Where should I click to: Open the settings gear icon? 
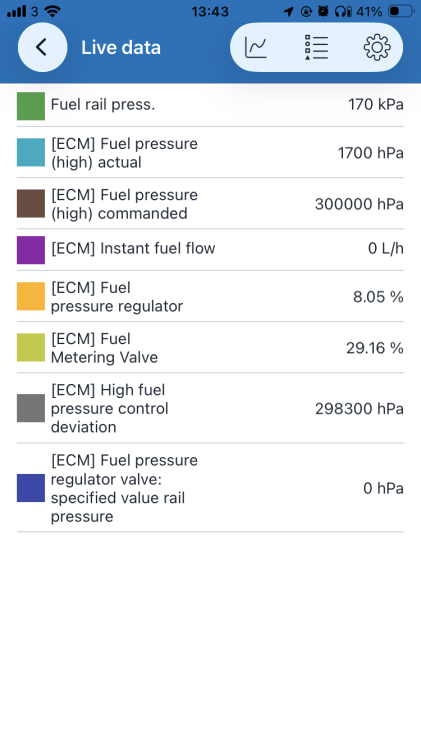coord(377,47)
